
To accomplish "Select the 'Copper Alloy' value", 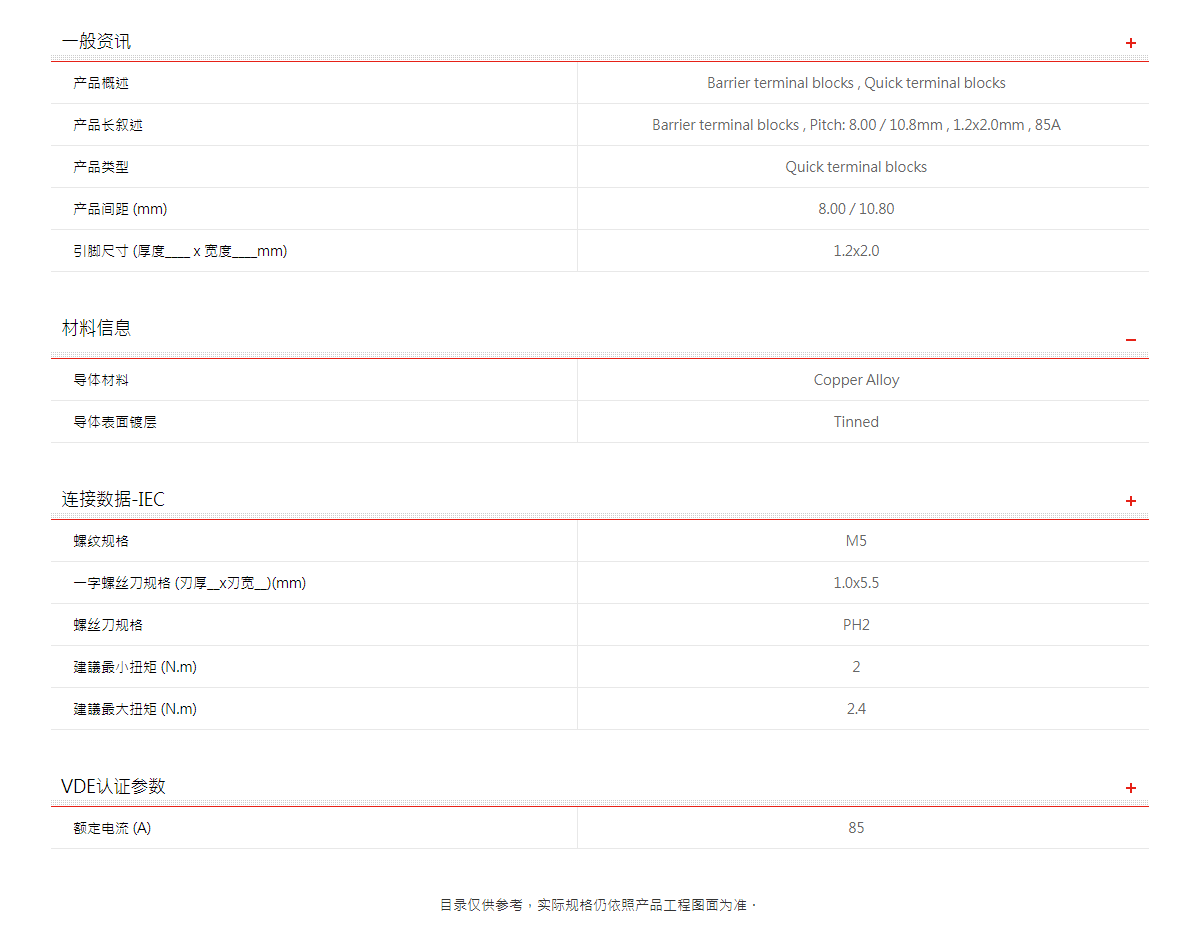I will pyautogui.click(x=856, y=380).
